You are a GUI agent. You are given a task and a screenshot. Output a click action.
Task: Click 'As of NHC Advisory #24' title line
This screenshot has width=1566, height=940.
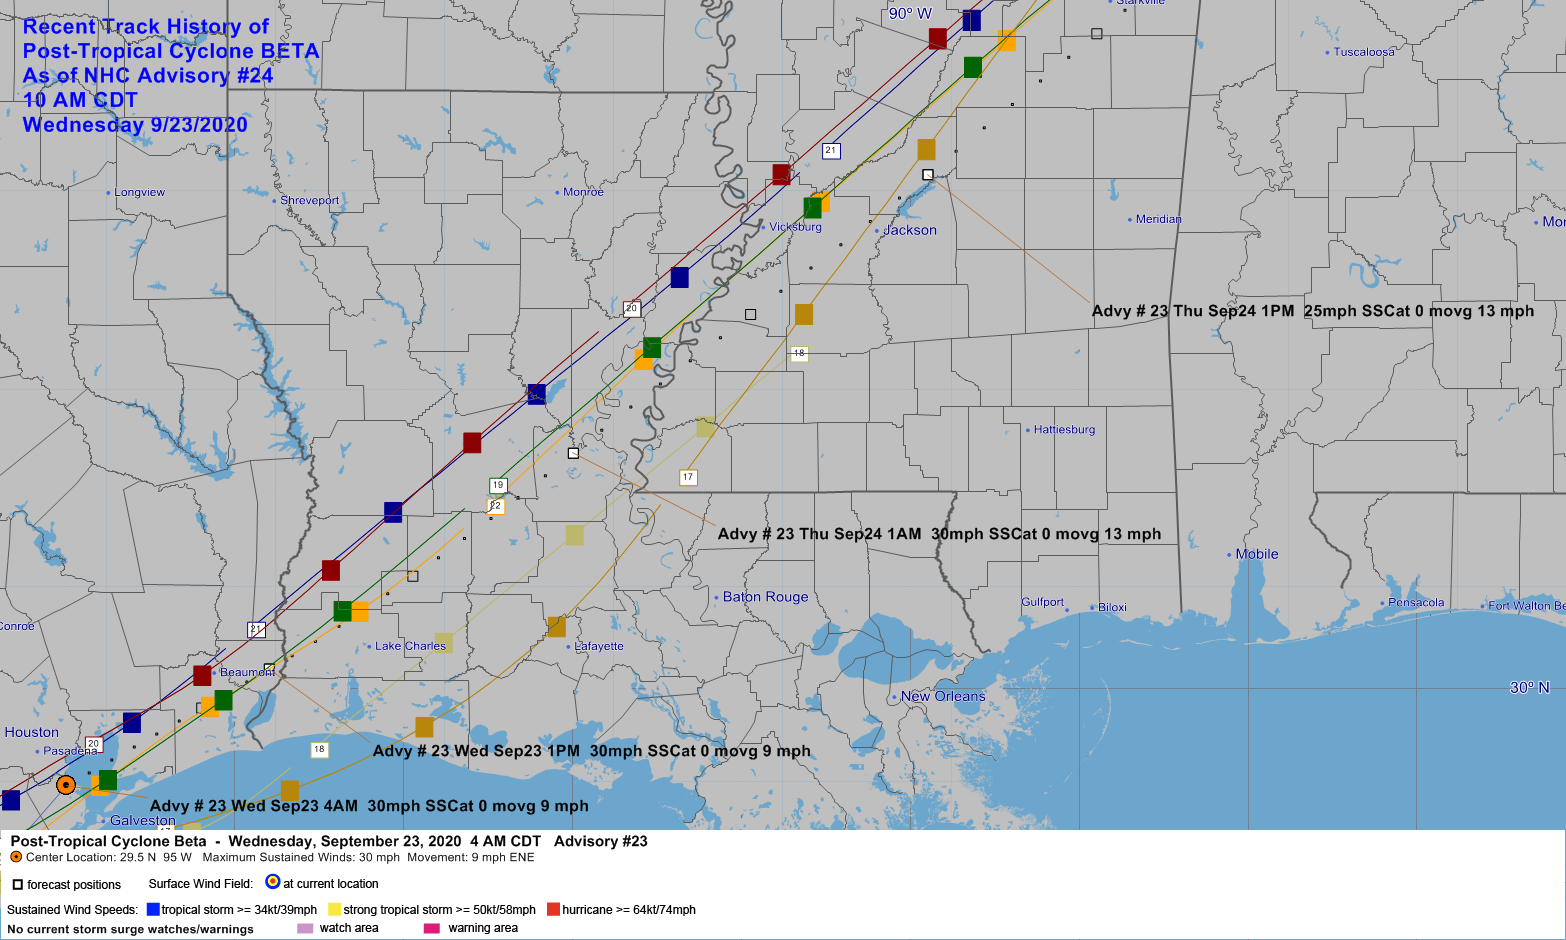pyautogui.click(x=148, y=76)
